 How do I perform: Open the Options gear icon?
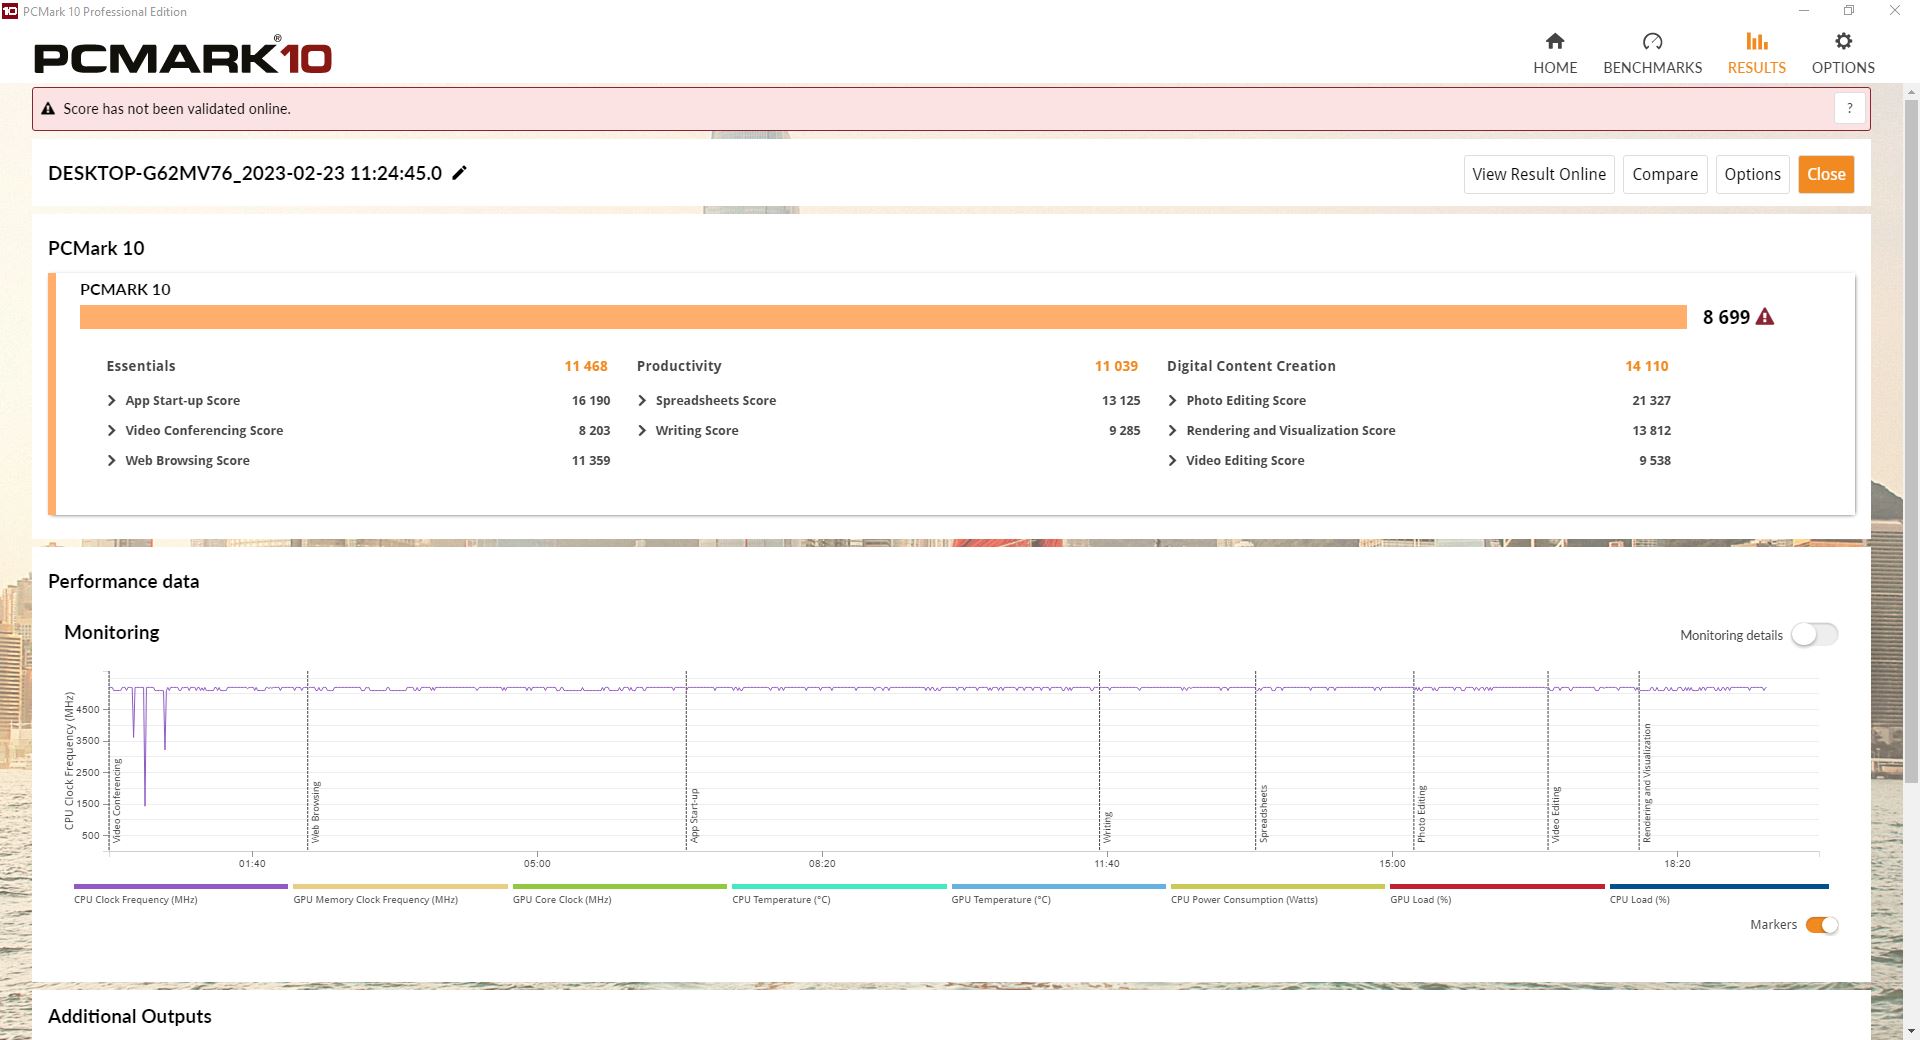(x=1843, y=41)
